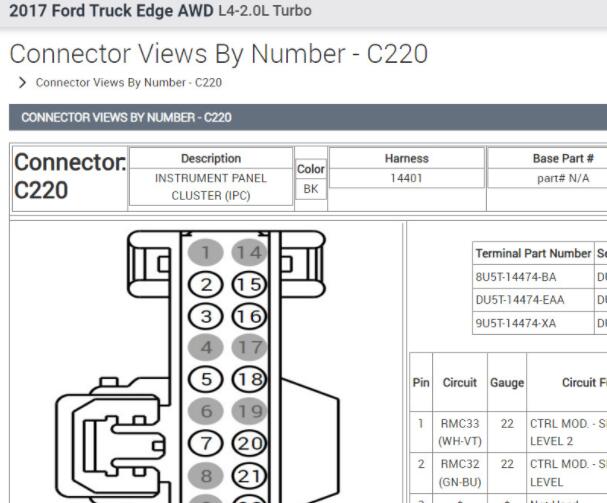Open the 'Connector Views By Number - C220' breadcrumb link
607x503 pixels.
tap(129, 82)
